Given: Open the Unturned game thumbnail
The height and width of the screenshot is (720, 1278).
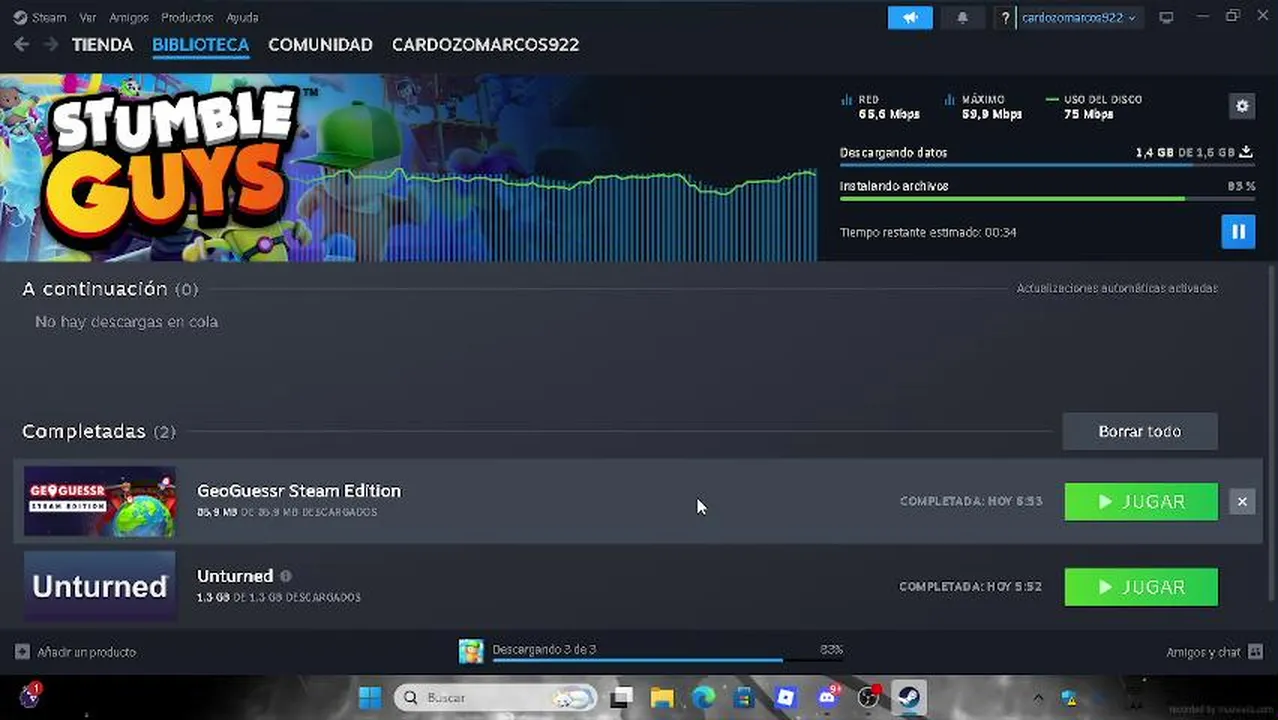Looking at the screenshot, I should [x=100, y=586].
